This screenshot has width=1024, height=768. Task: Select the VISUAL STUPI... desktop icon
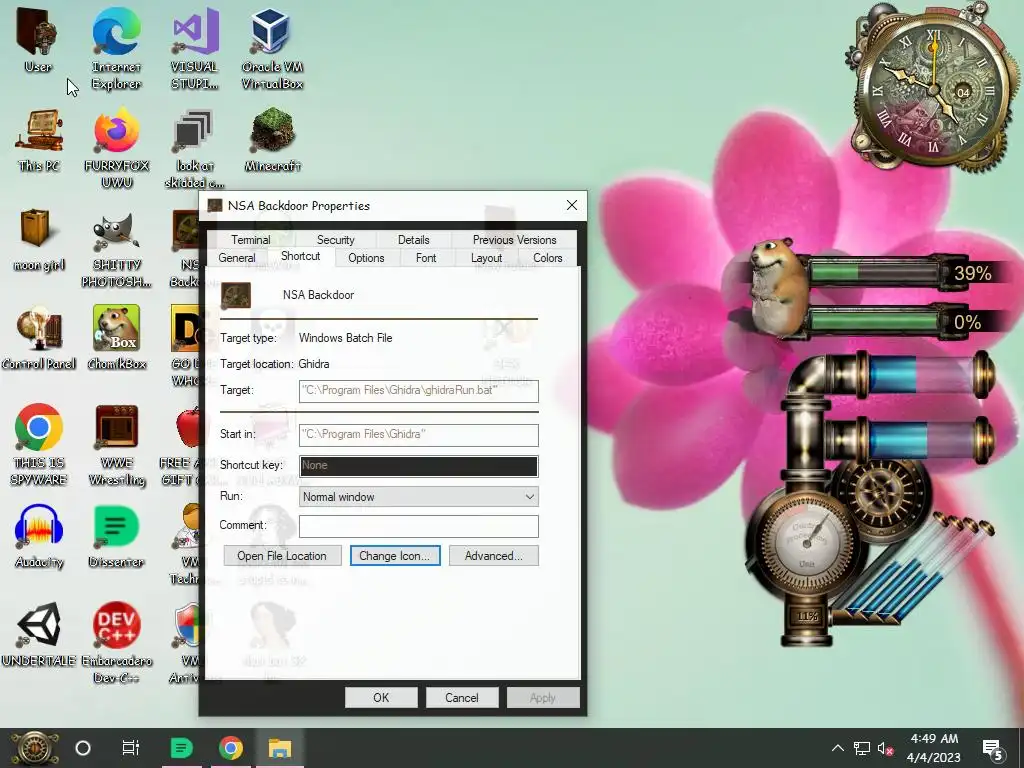click(195, 49)
